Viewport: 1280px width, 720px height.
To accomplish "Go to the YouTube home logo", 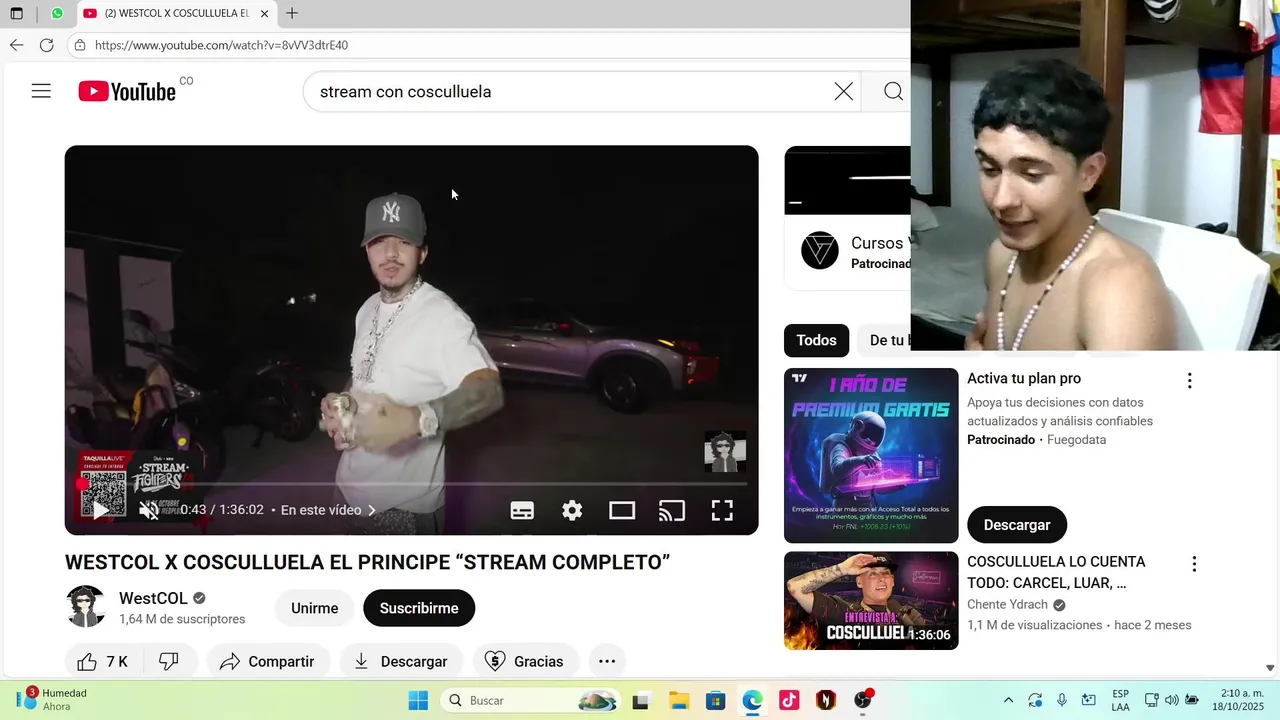I will pos(127,91).
